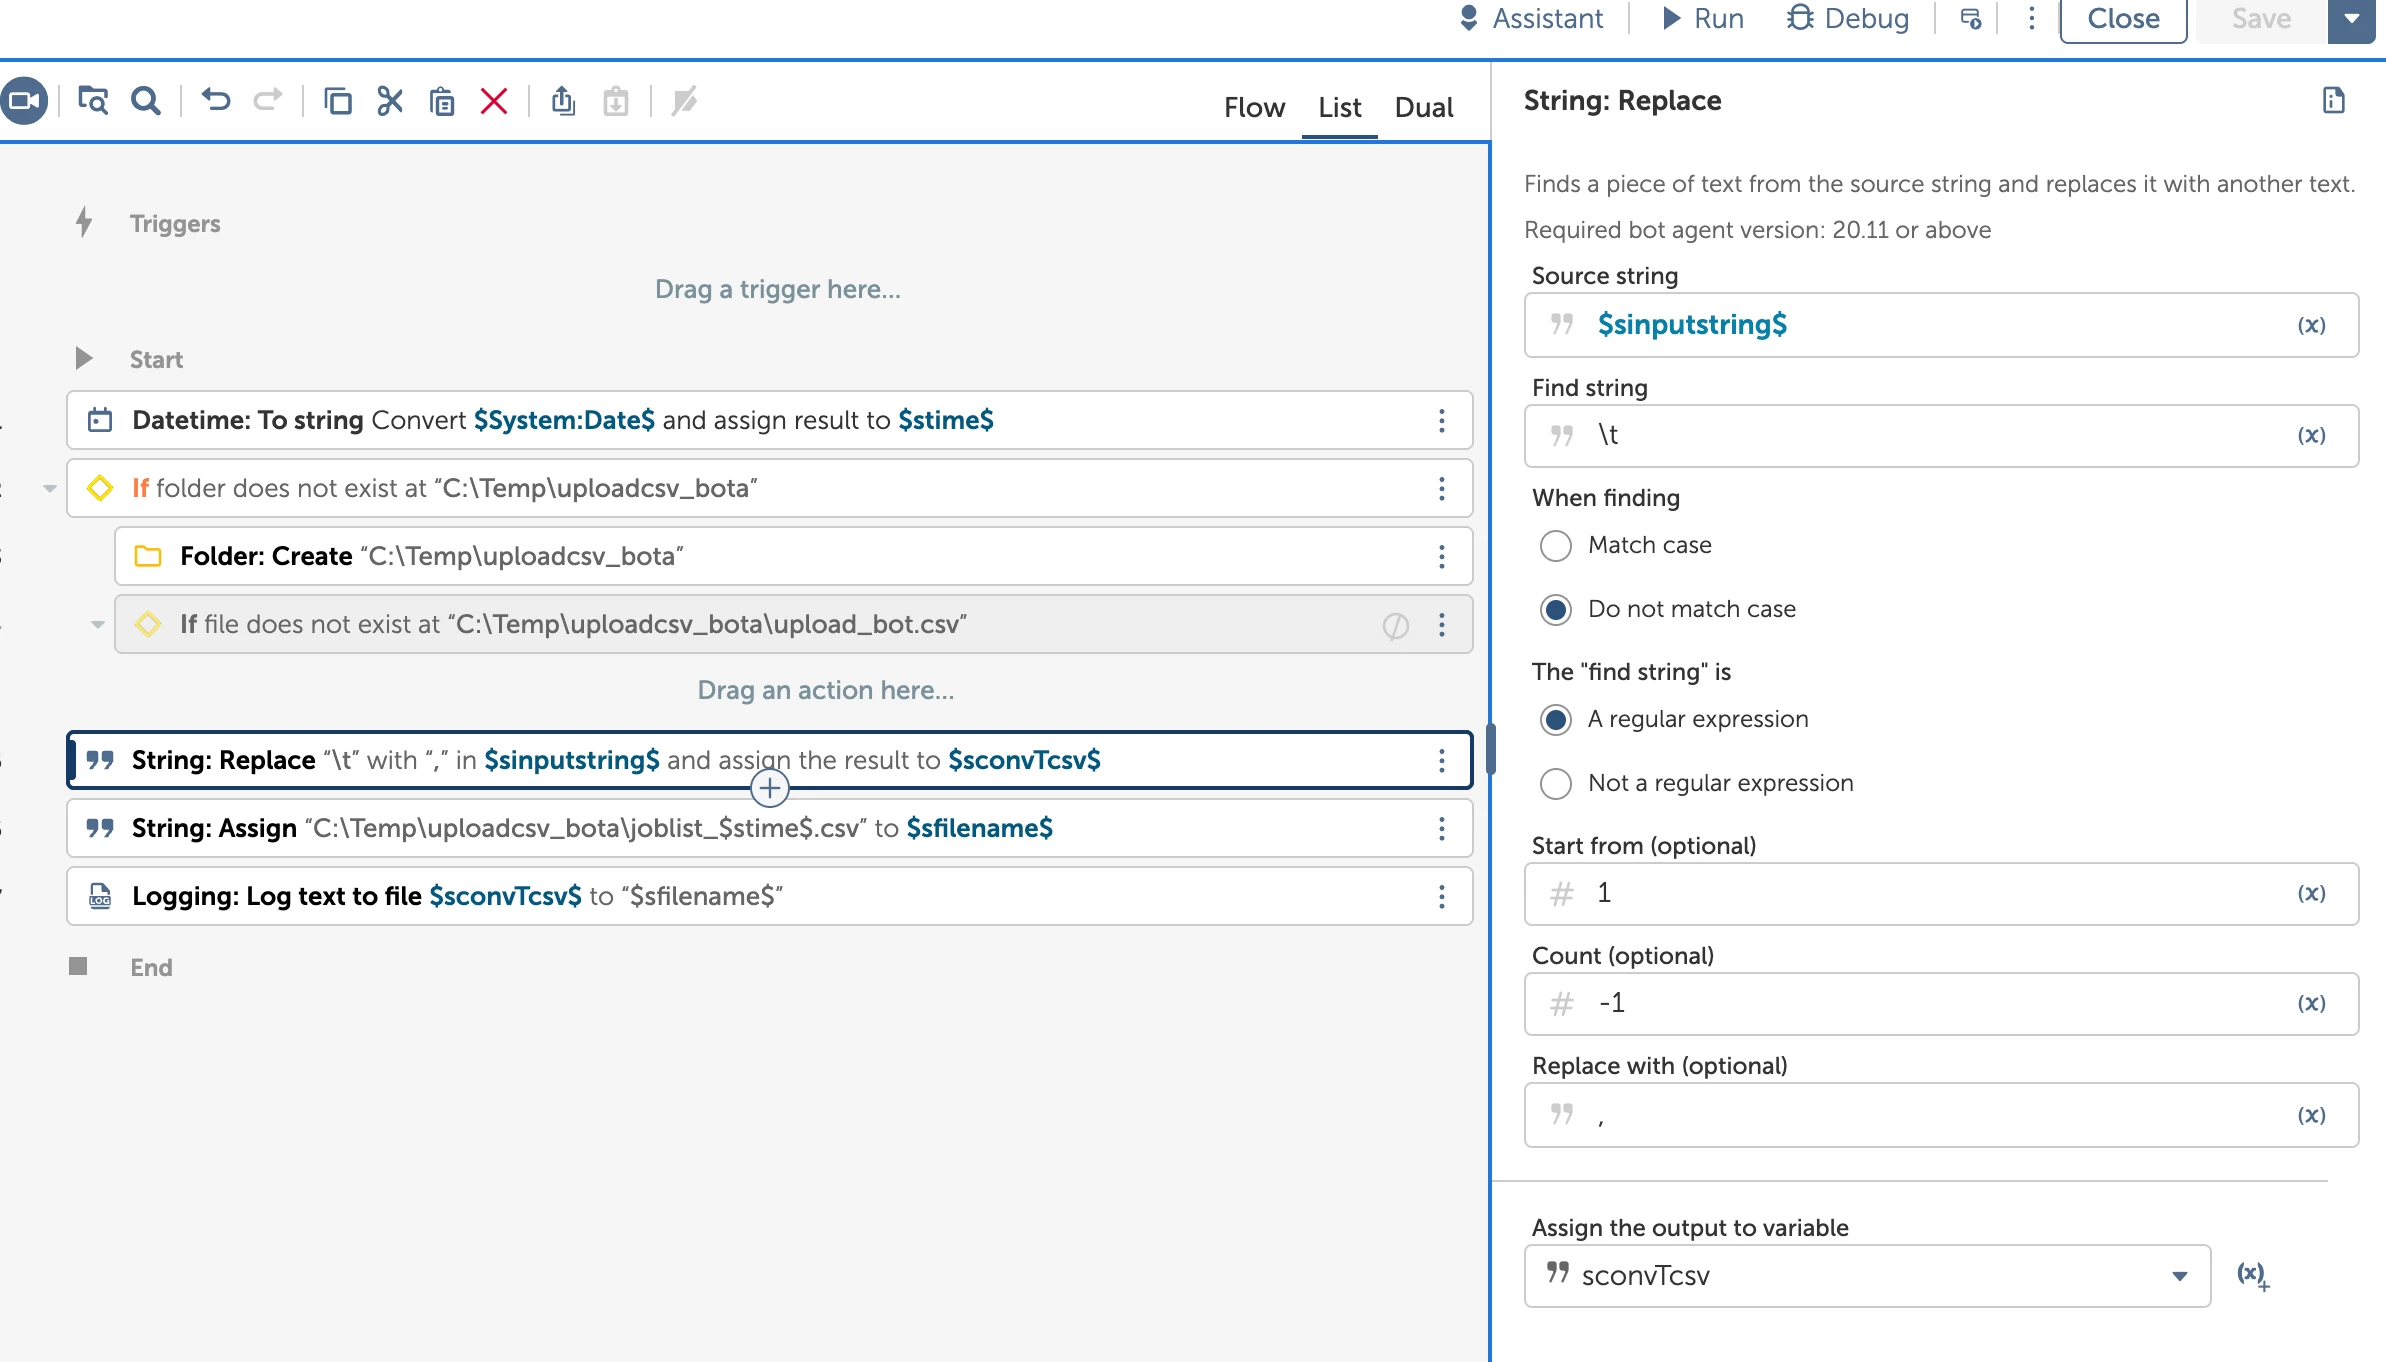
Task: Insert variable into Count field
Action: coord(2311,1003)
